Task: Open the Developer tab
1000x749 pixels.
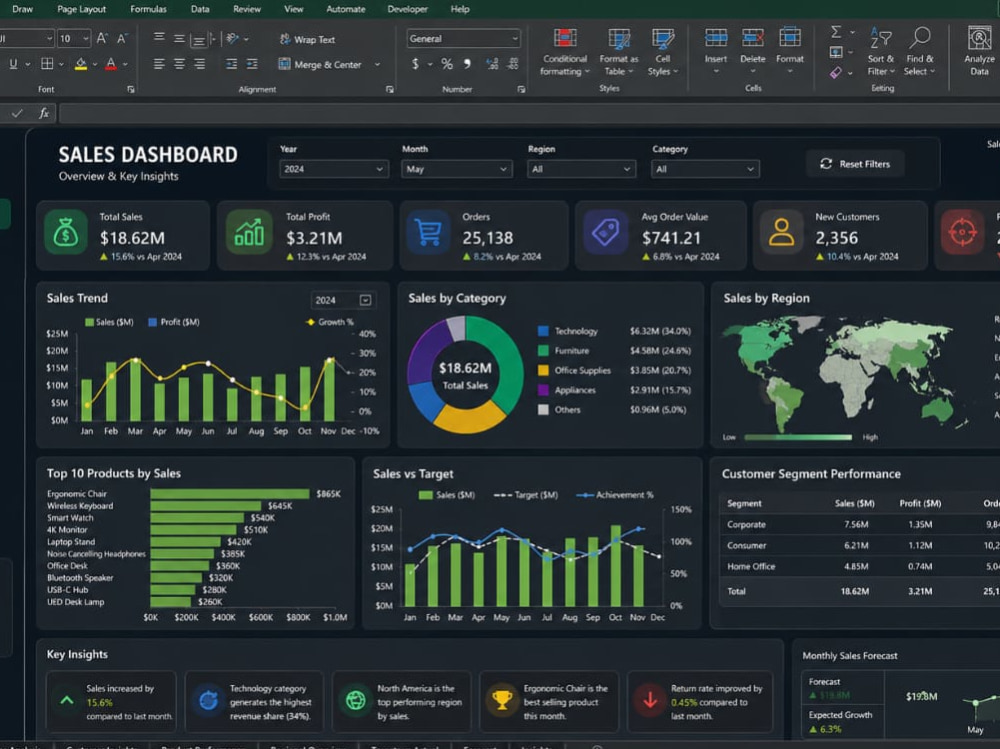Action: coord(408,9)
